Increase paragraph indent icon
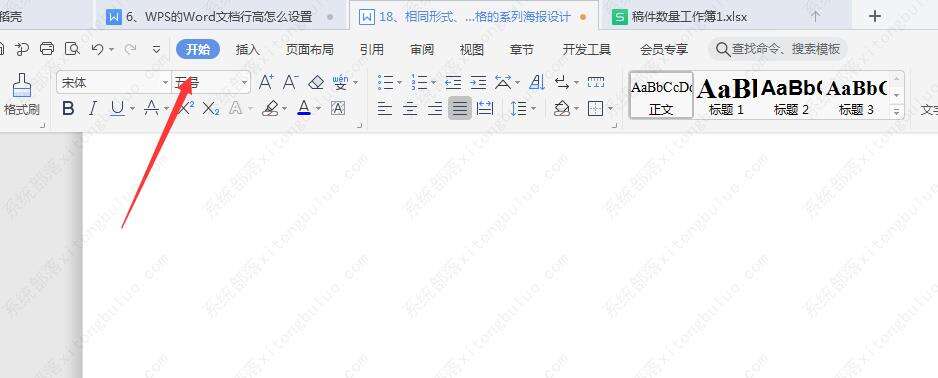 pyautogui.click(x=478, y=83)
